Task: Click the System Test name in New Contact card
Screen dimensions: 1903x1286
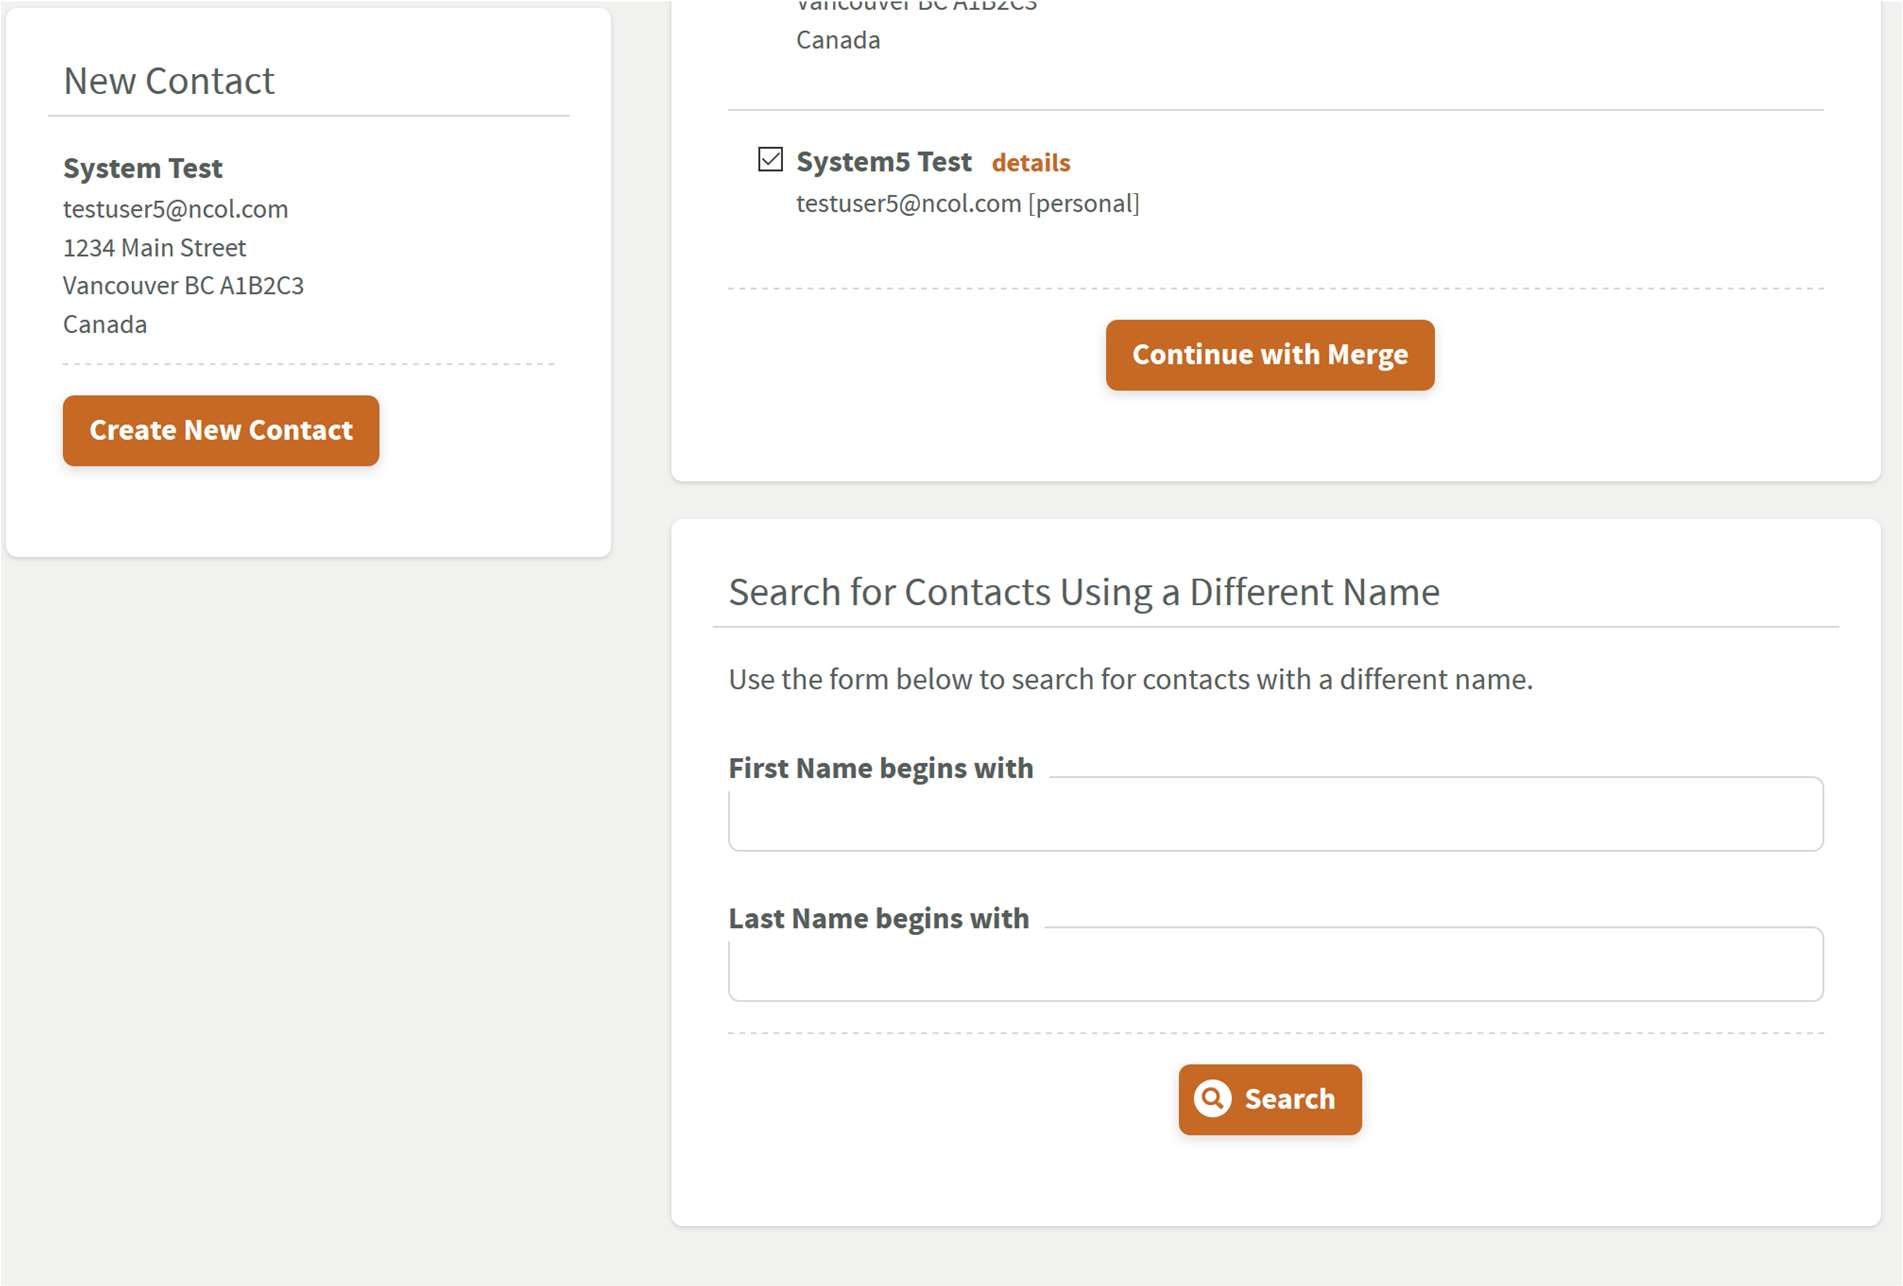Action: click(142, 168)
